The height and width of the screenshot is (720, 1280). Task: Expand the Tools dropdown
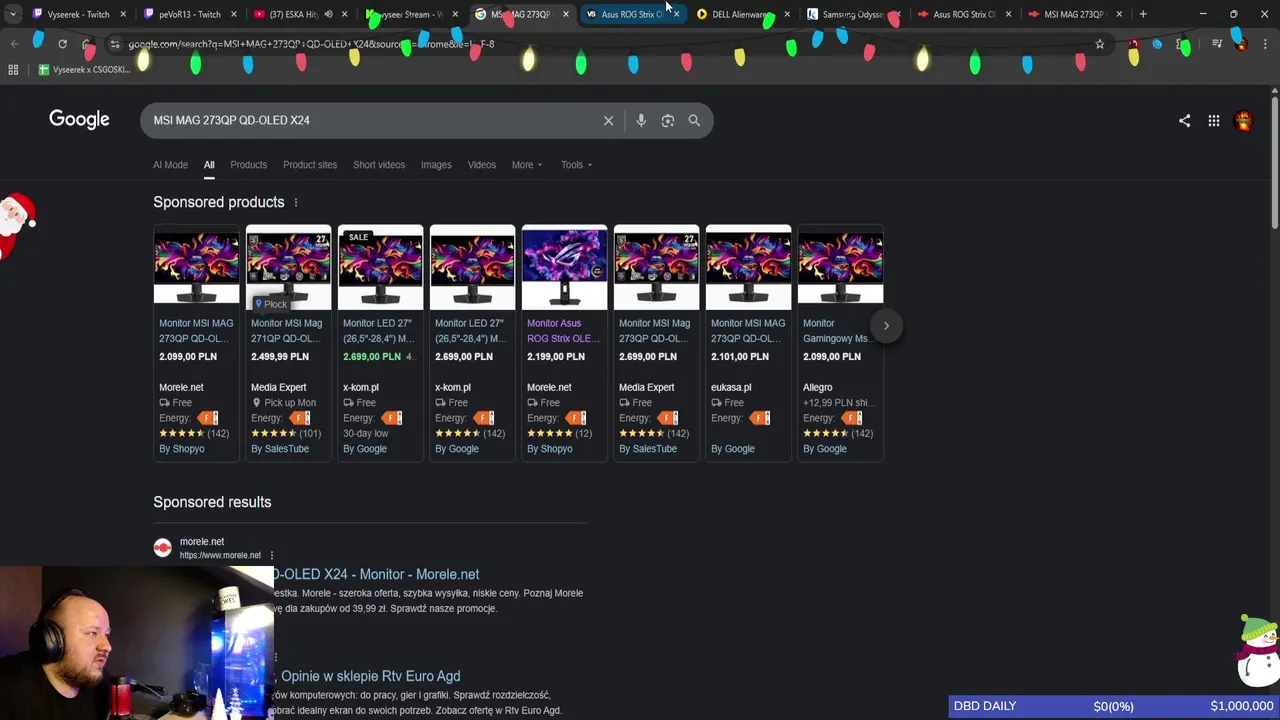pos(576,165)
